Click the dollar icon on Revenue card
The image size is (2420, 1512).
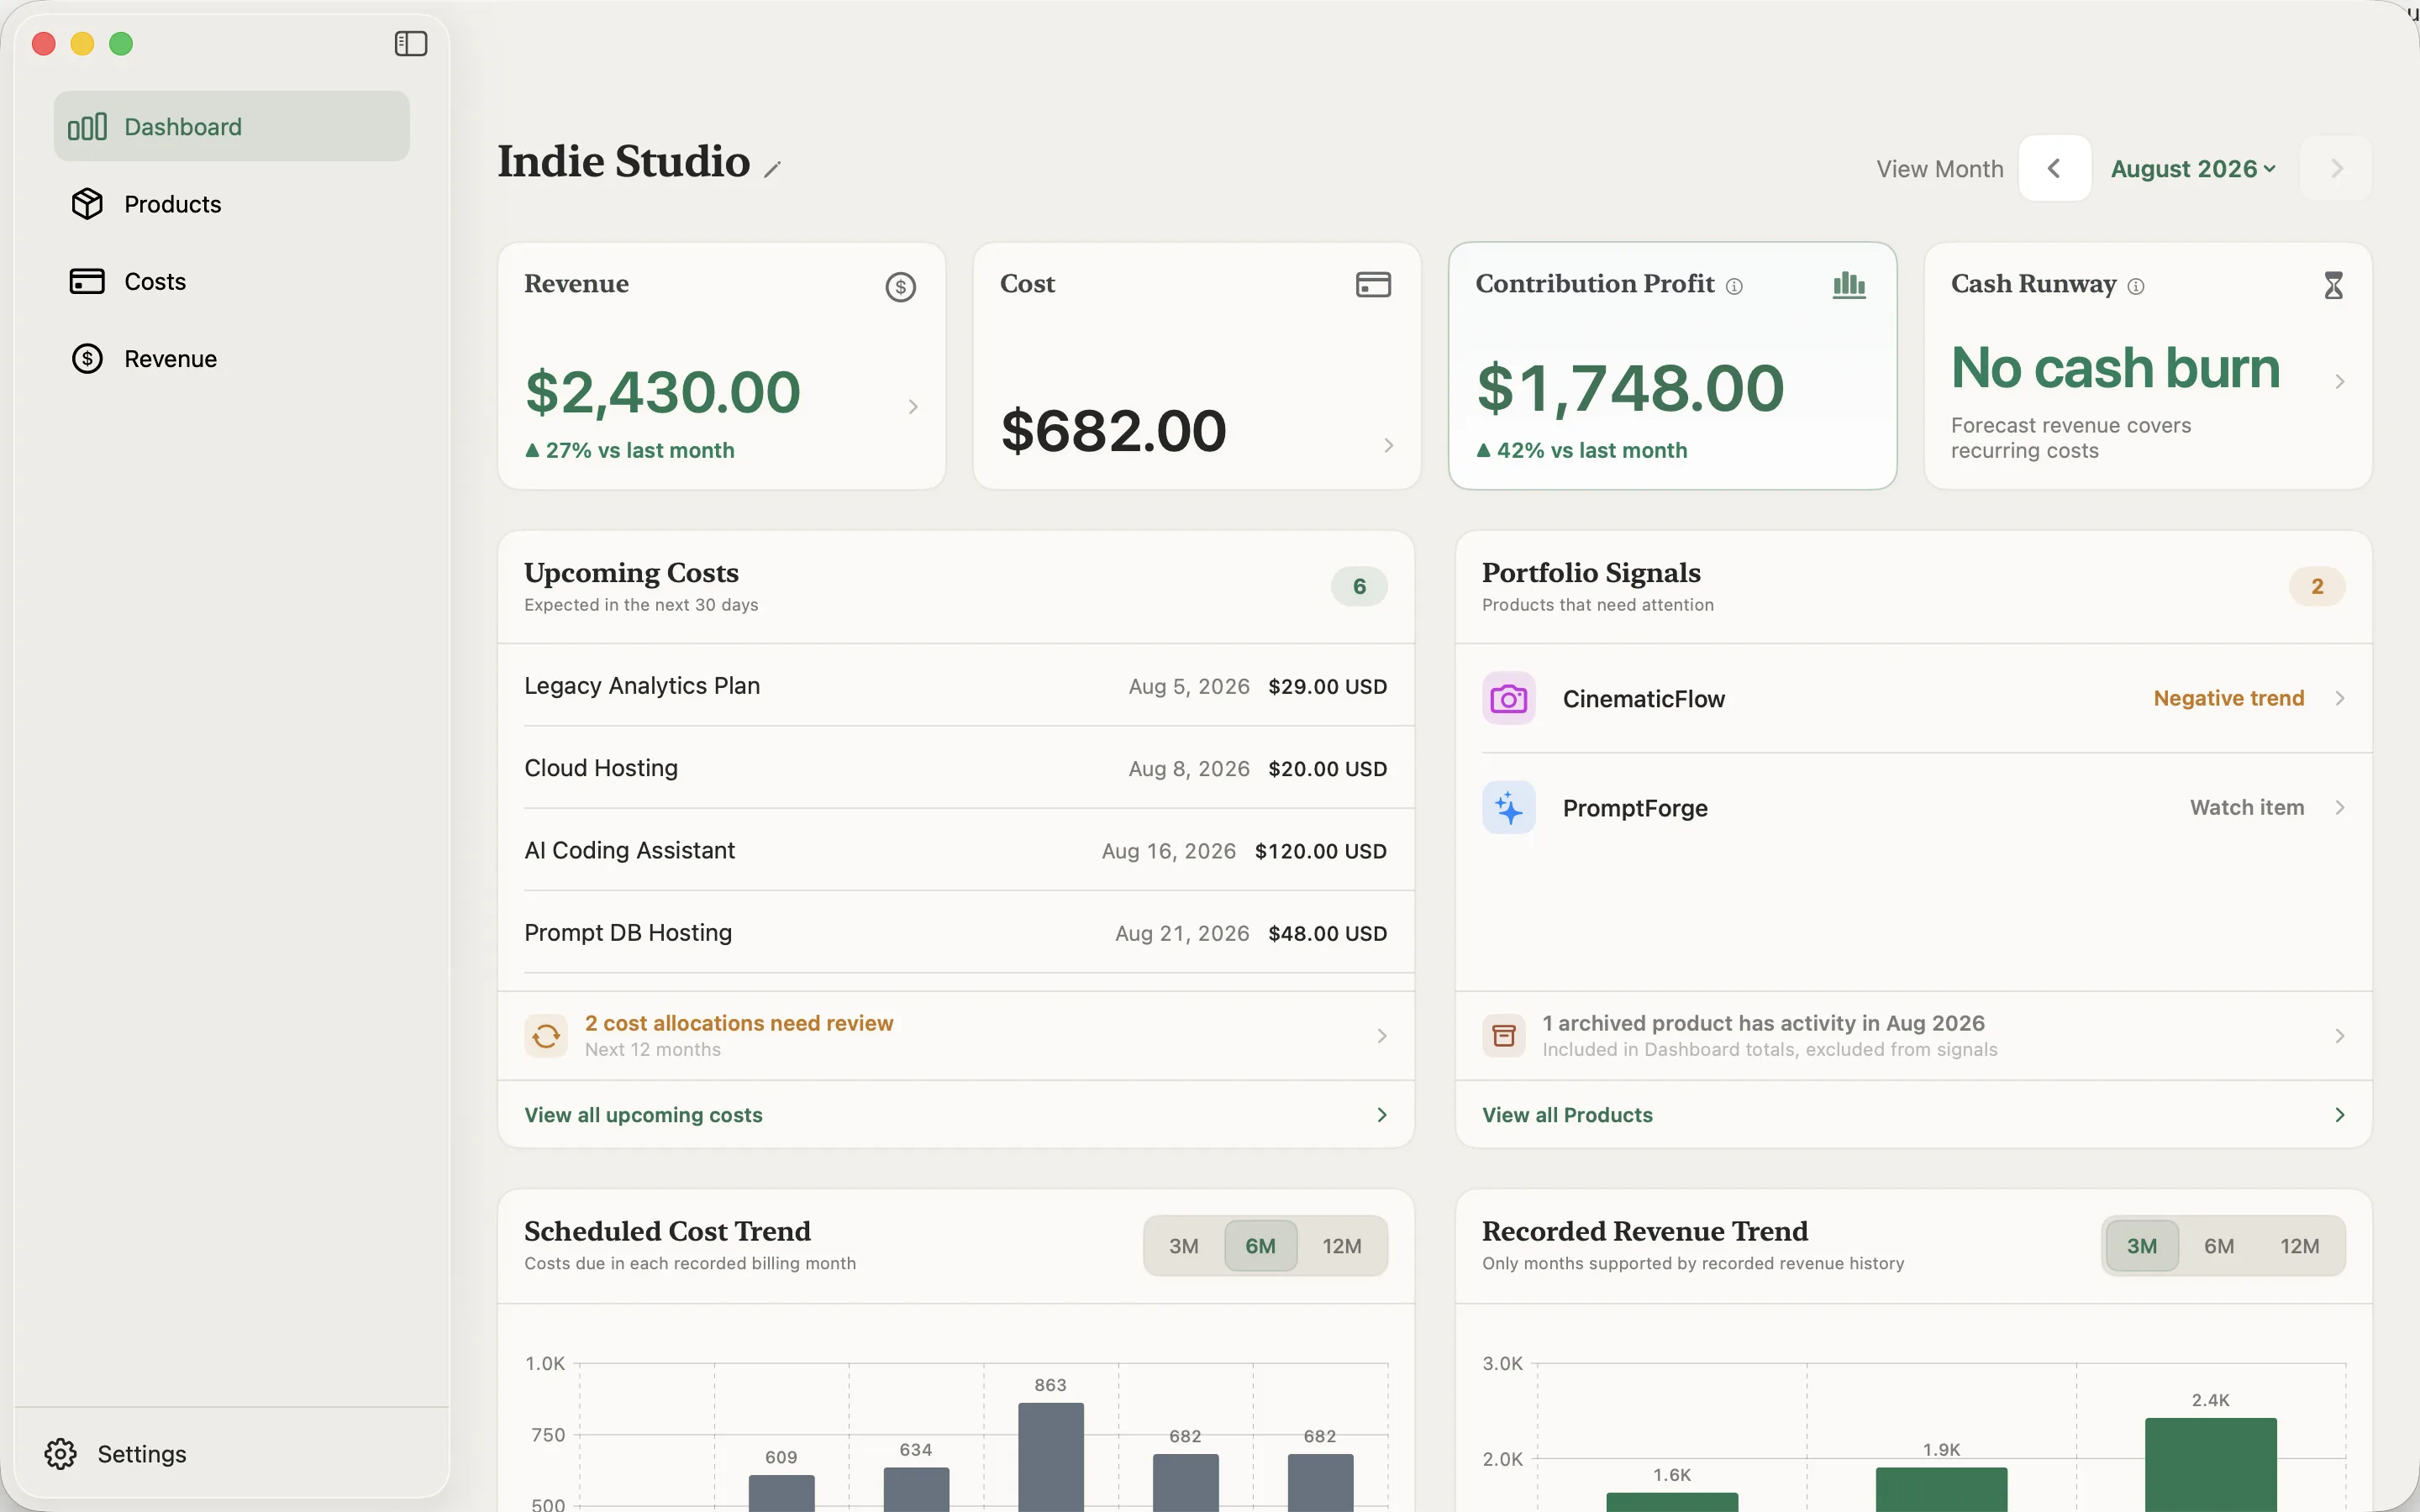[x=901, y=287]
